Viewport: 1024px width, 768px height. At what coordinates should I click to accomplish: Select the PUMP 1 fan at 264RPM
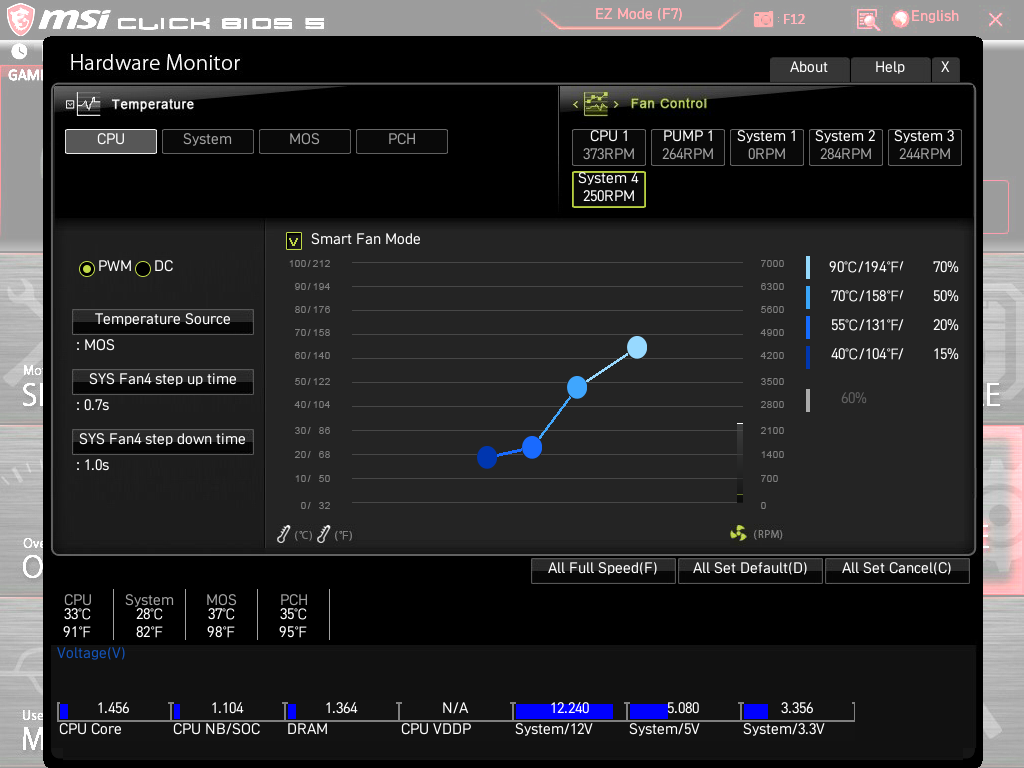coord(688,147)
